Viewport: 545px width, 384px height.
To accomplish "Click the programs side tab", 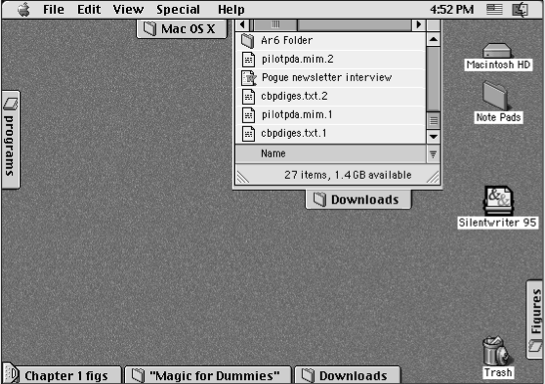I will (x=11, y=140).
